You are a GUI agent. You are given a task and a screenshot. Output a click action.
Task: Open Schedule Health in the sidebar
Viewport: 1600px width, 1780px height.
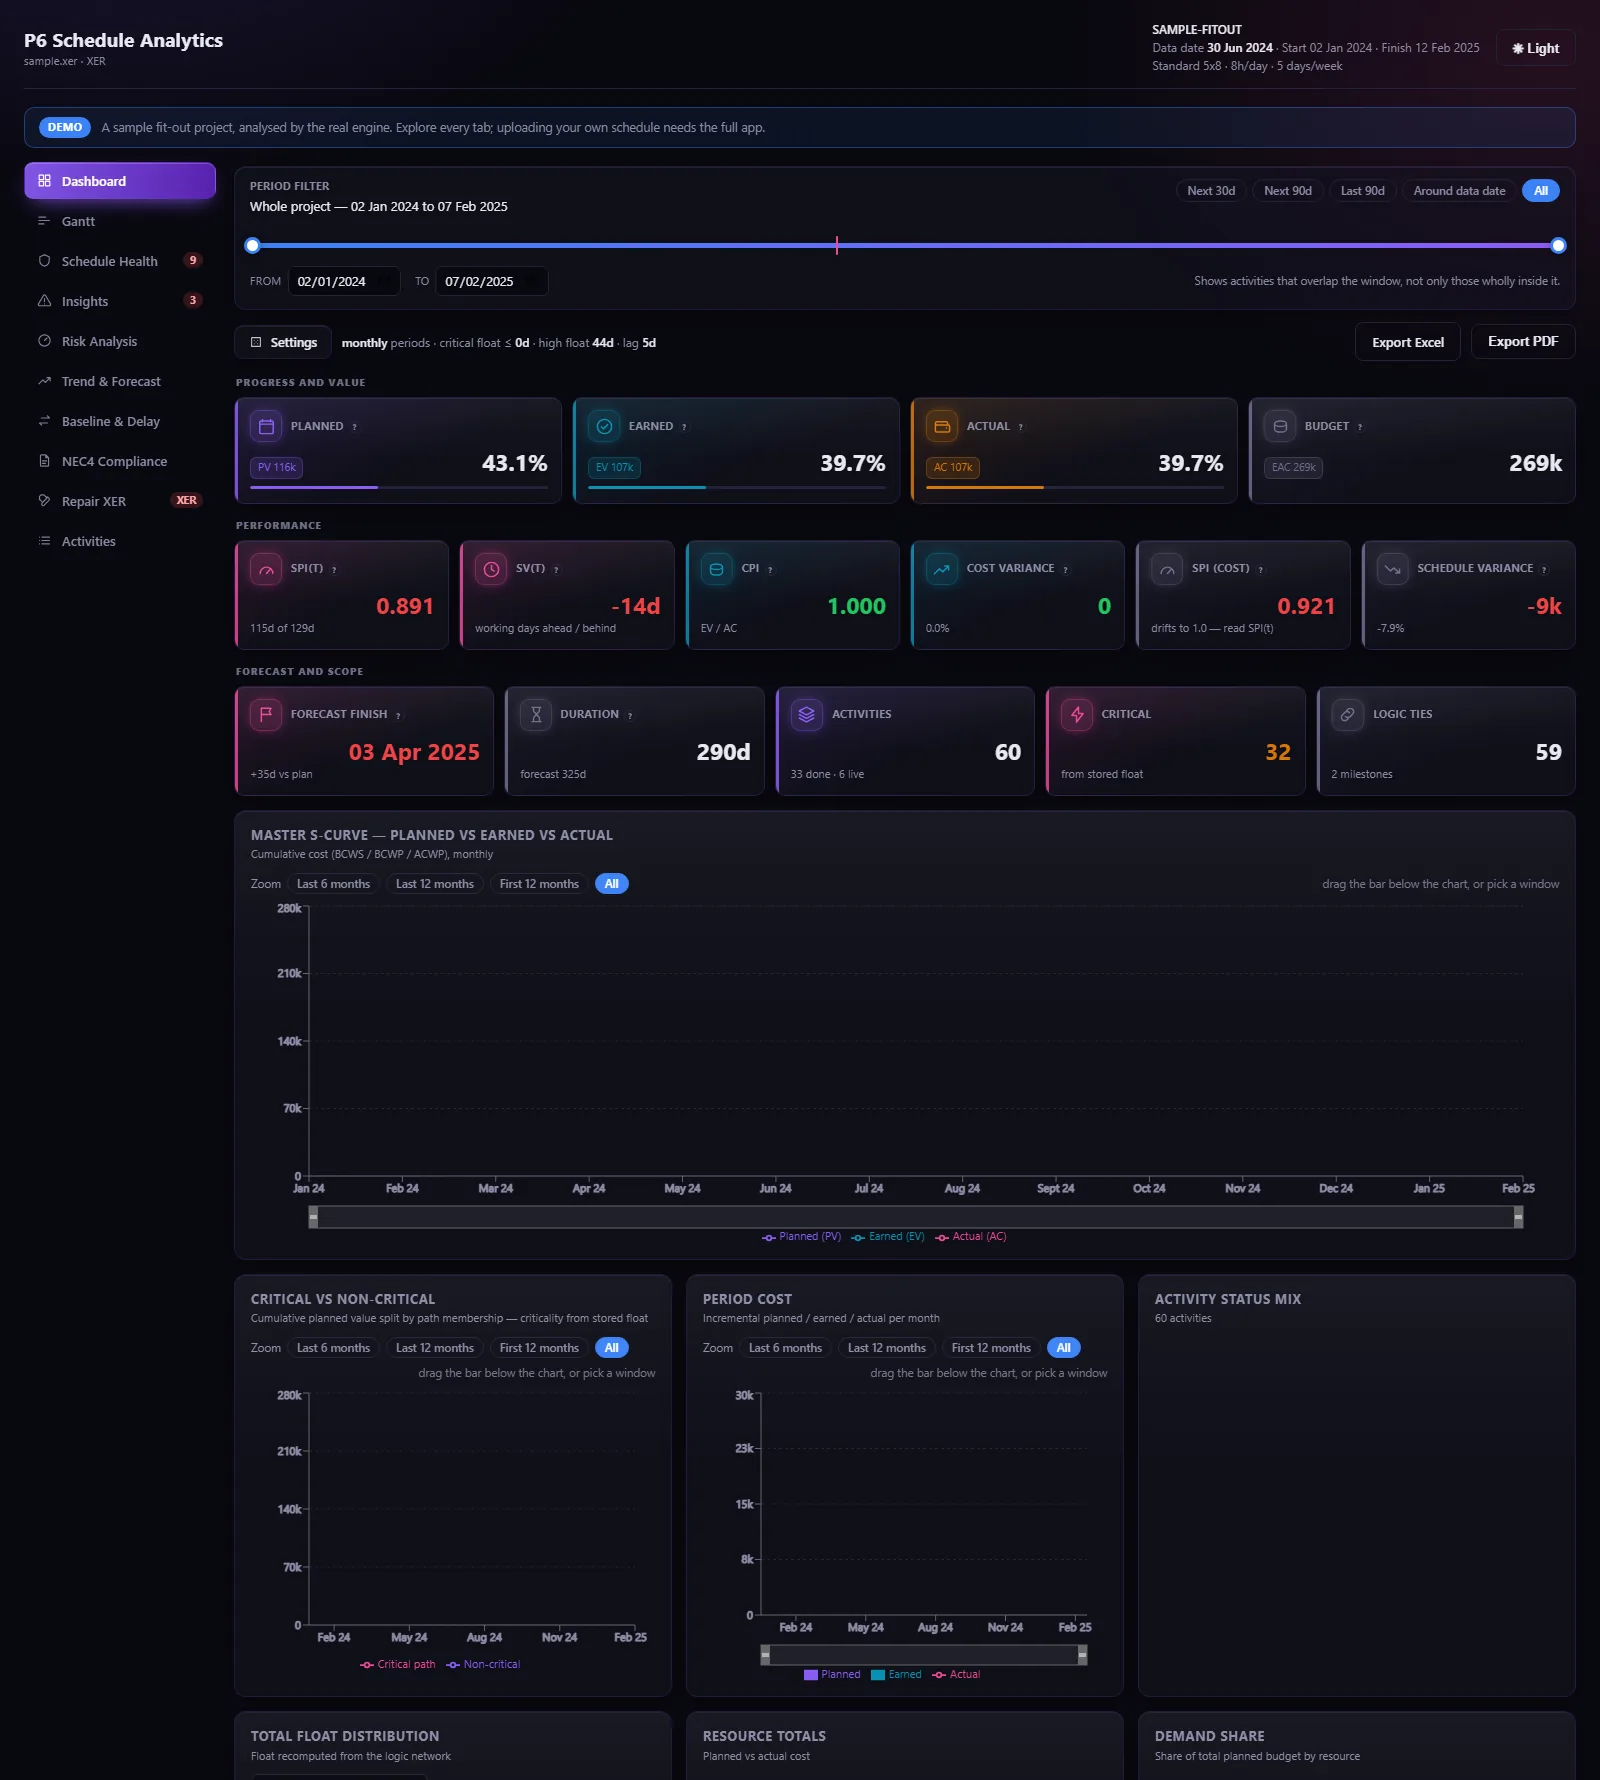pos(120,261)
